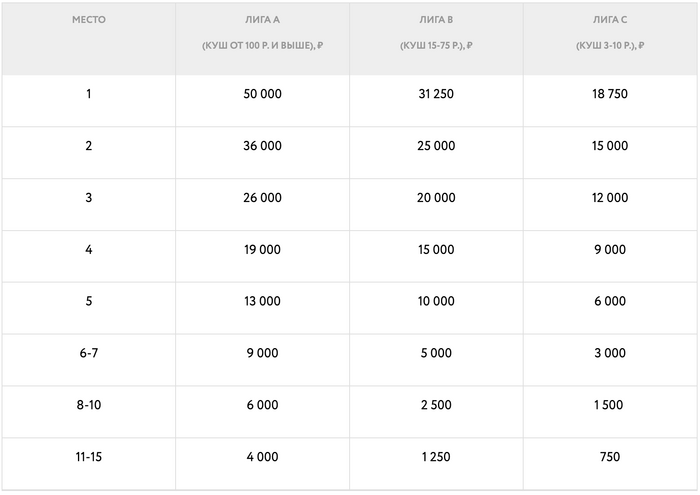Select the 2 500 prize cell
Viewport: 700px width, 495px height.
coord(436,405)
